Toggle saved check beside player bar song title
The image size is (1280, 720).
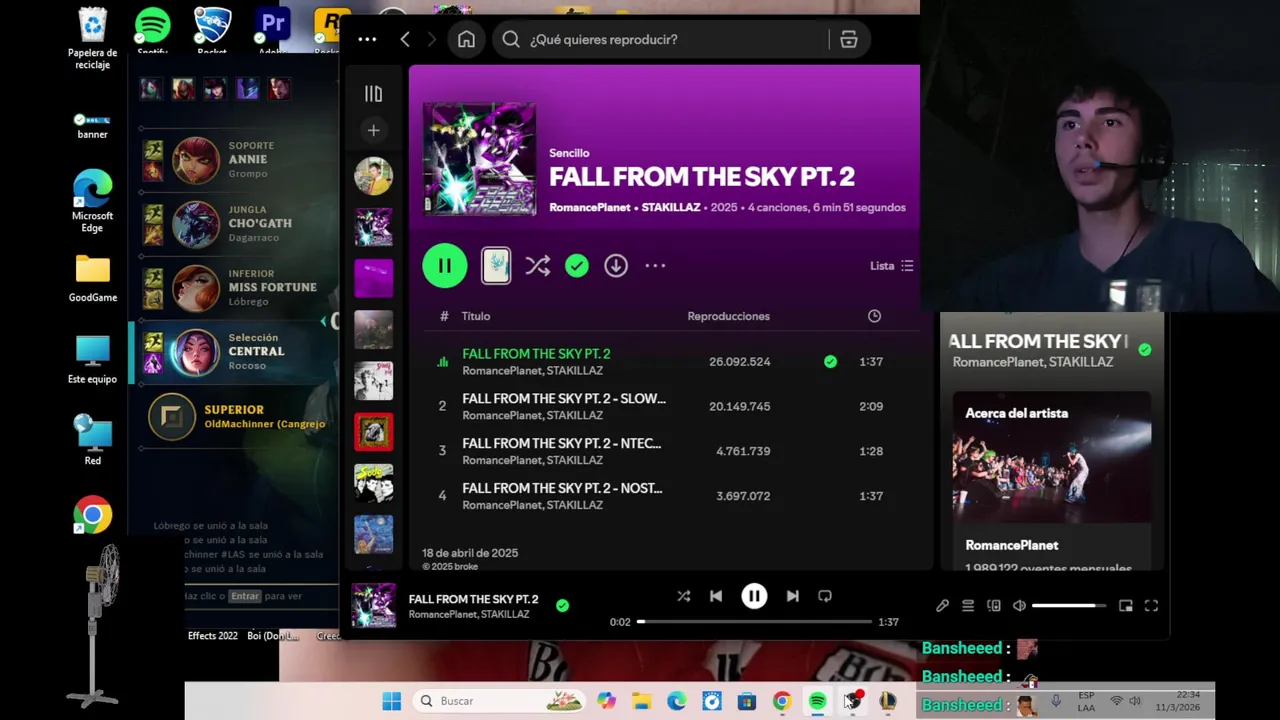pyautogui.click(x=562, y=605)
